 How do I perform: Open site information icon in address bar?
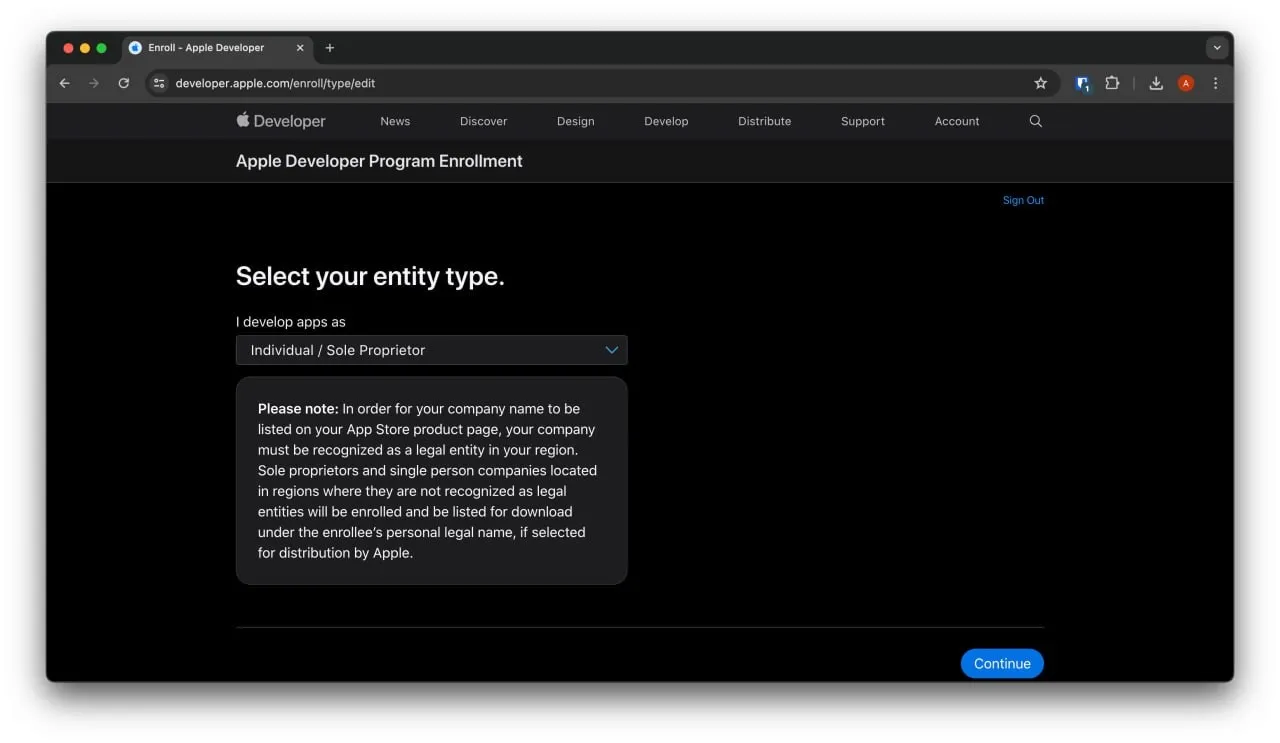pyautogui.click(x=159, y=83)
